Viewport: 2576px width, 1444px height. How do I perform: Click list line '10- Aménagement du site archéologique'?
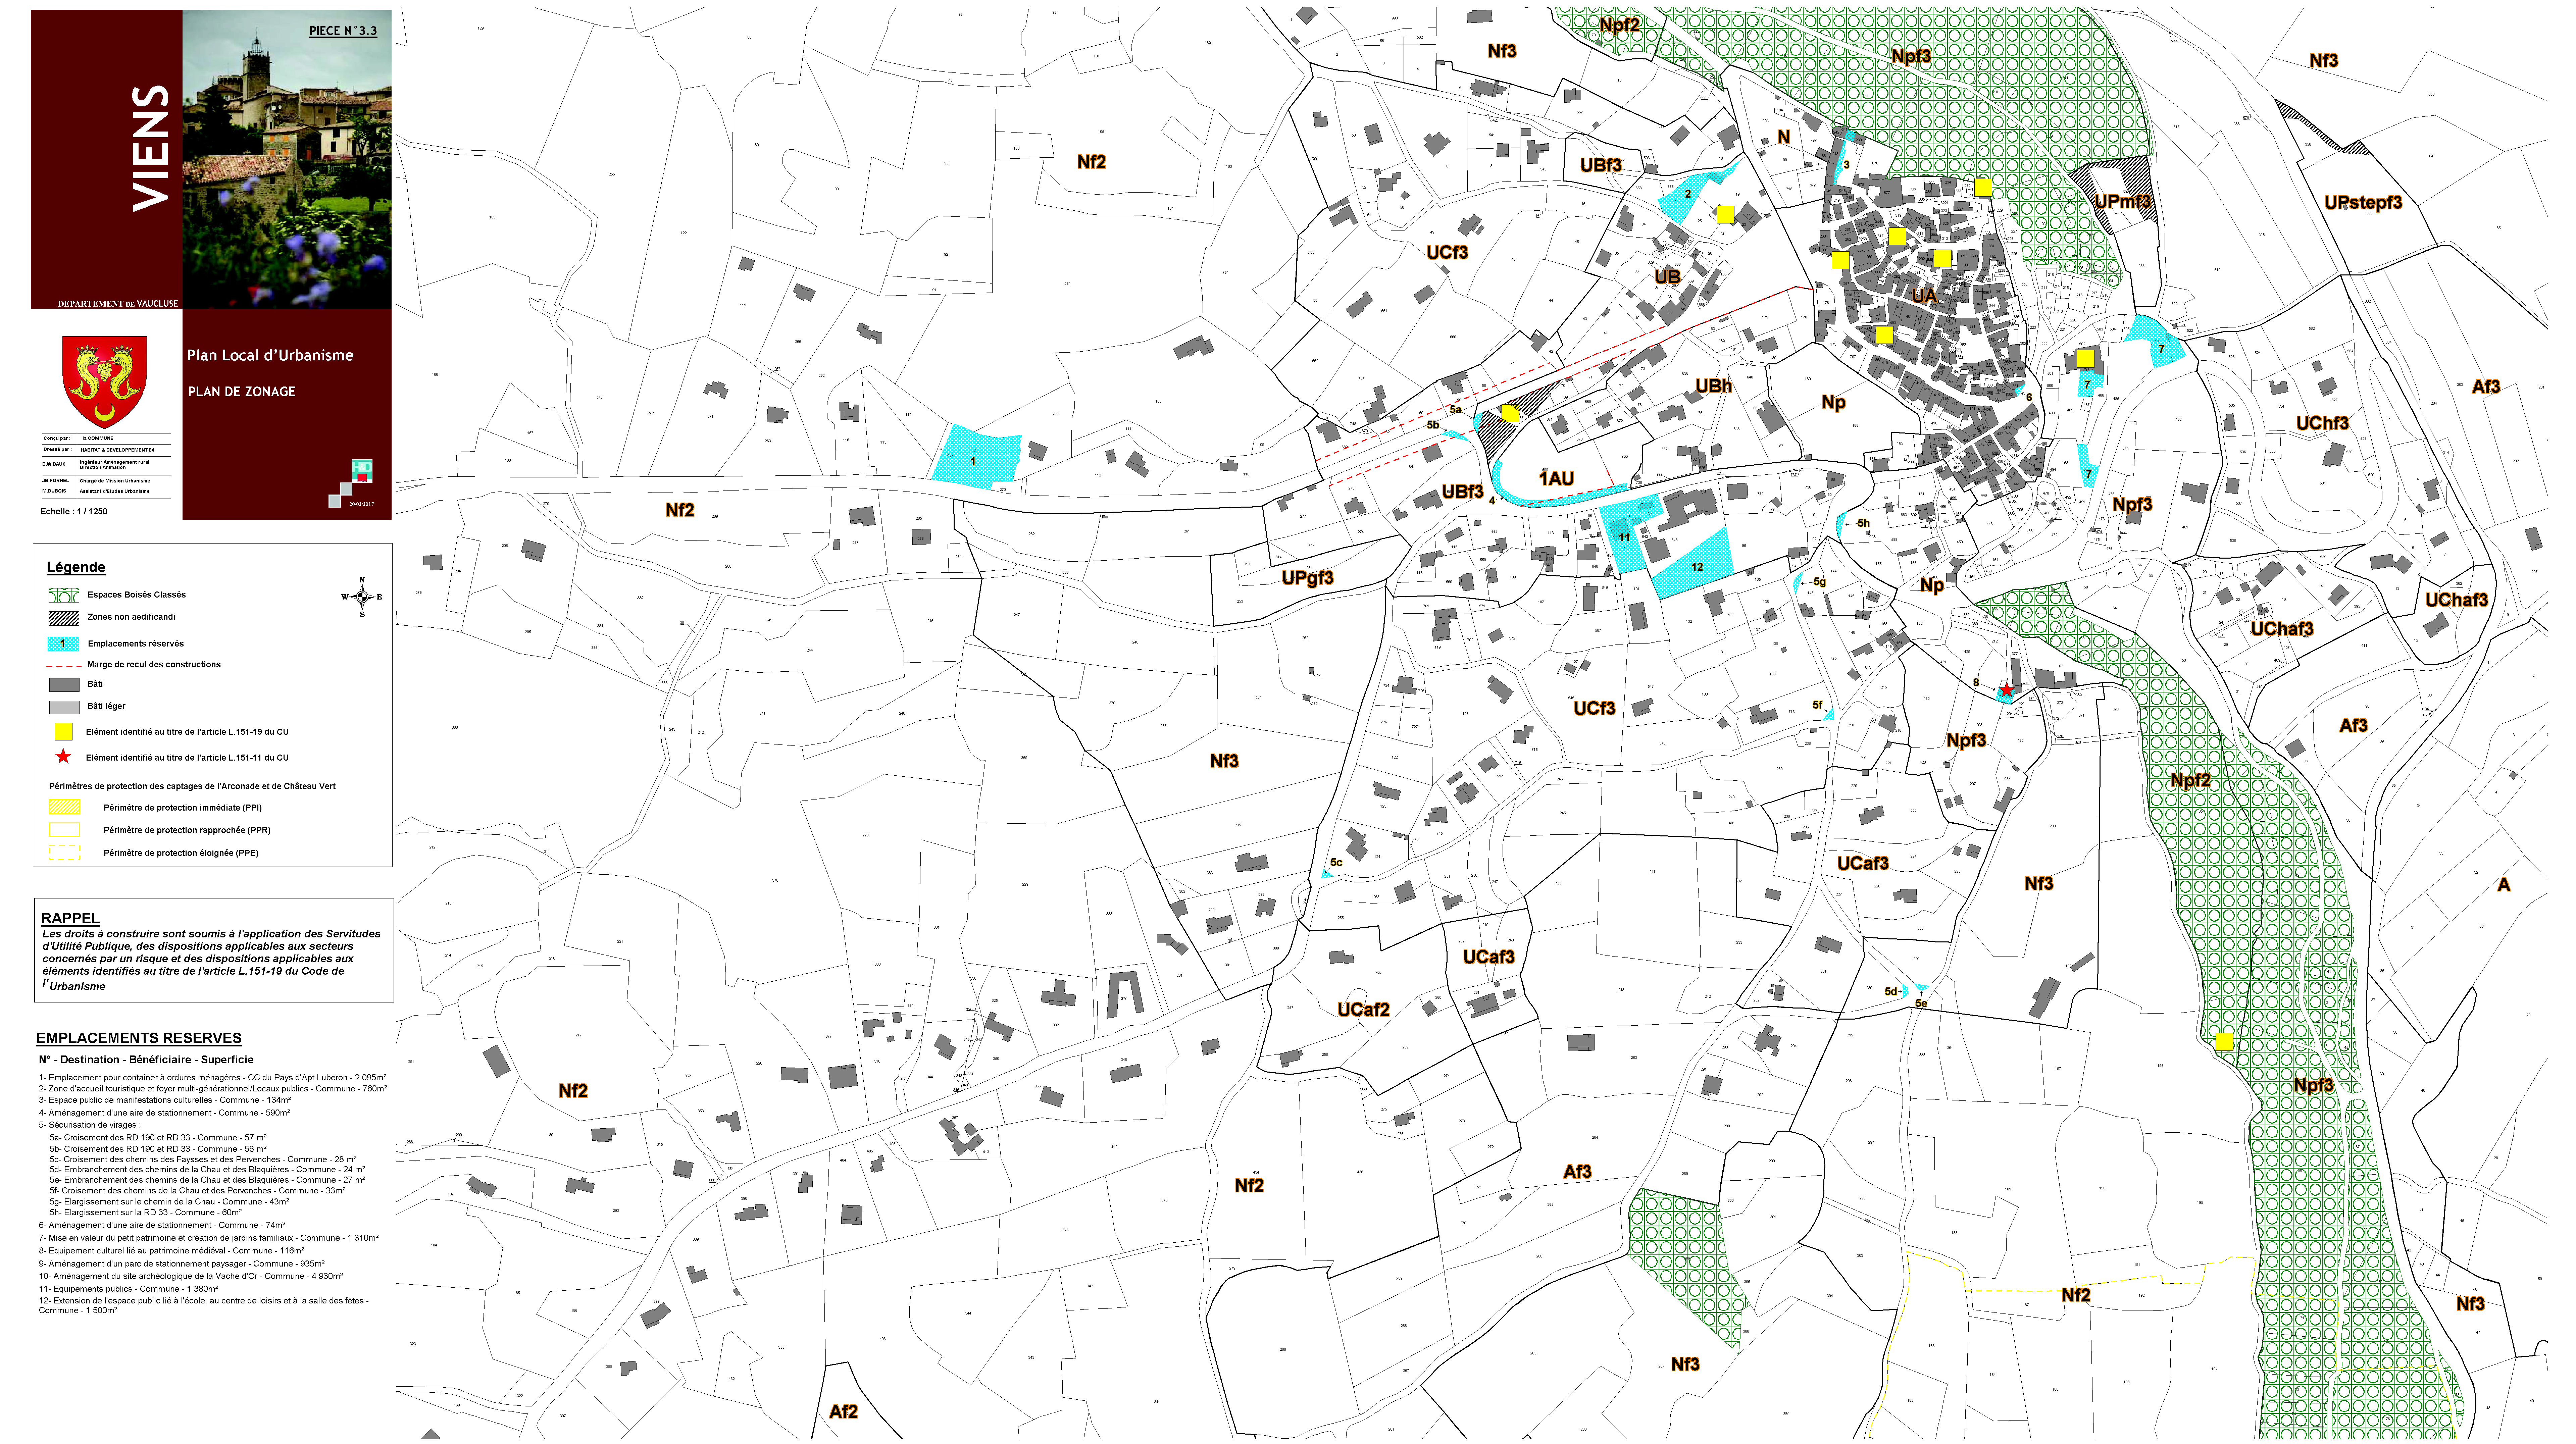click(x=191, y=1276)
